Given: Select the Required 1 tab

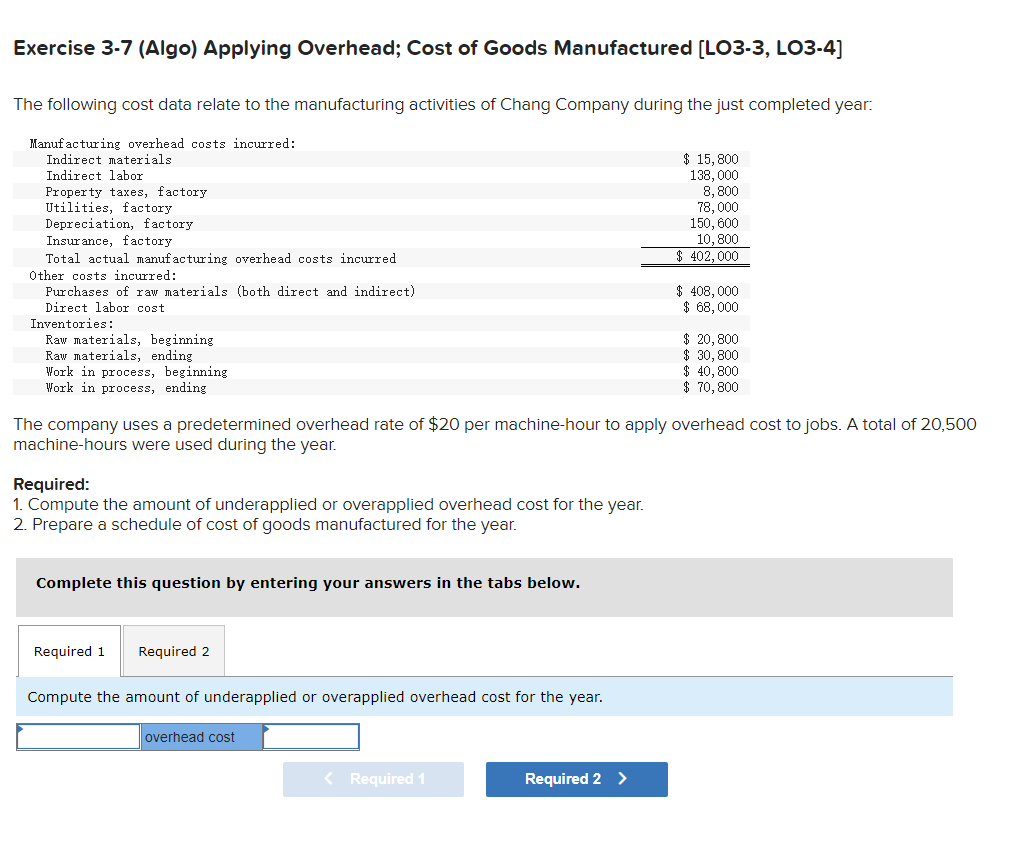Looking at the screenshot, I should tap(68, 651).
